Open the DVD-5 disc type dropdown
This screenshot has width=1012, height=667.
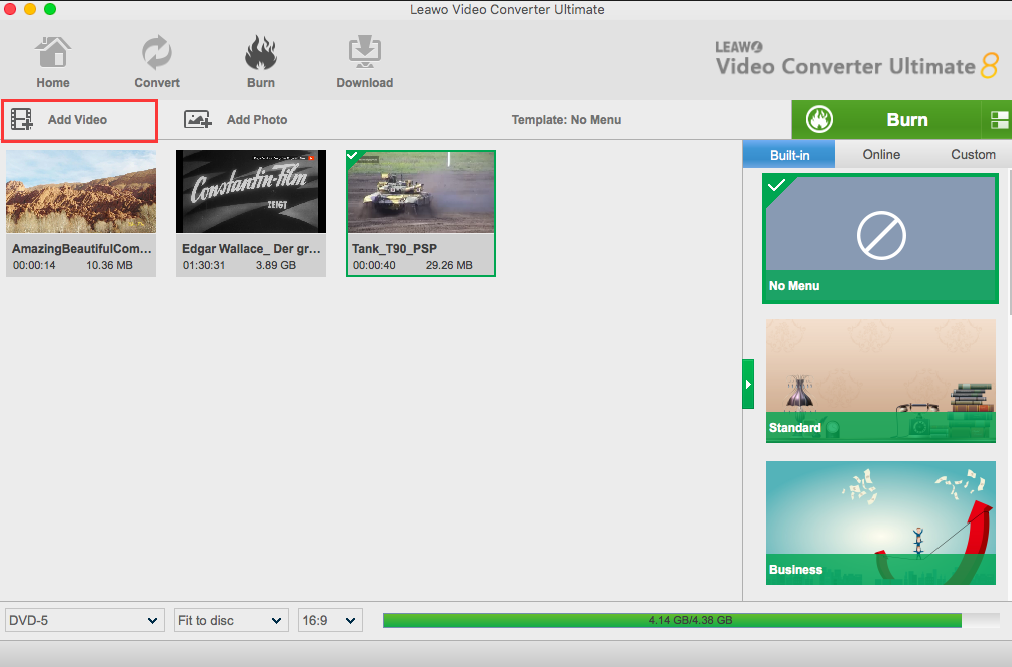tap(85, 621)
